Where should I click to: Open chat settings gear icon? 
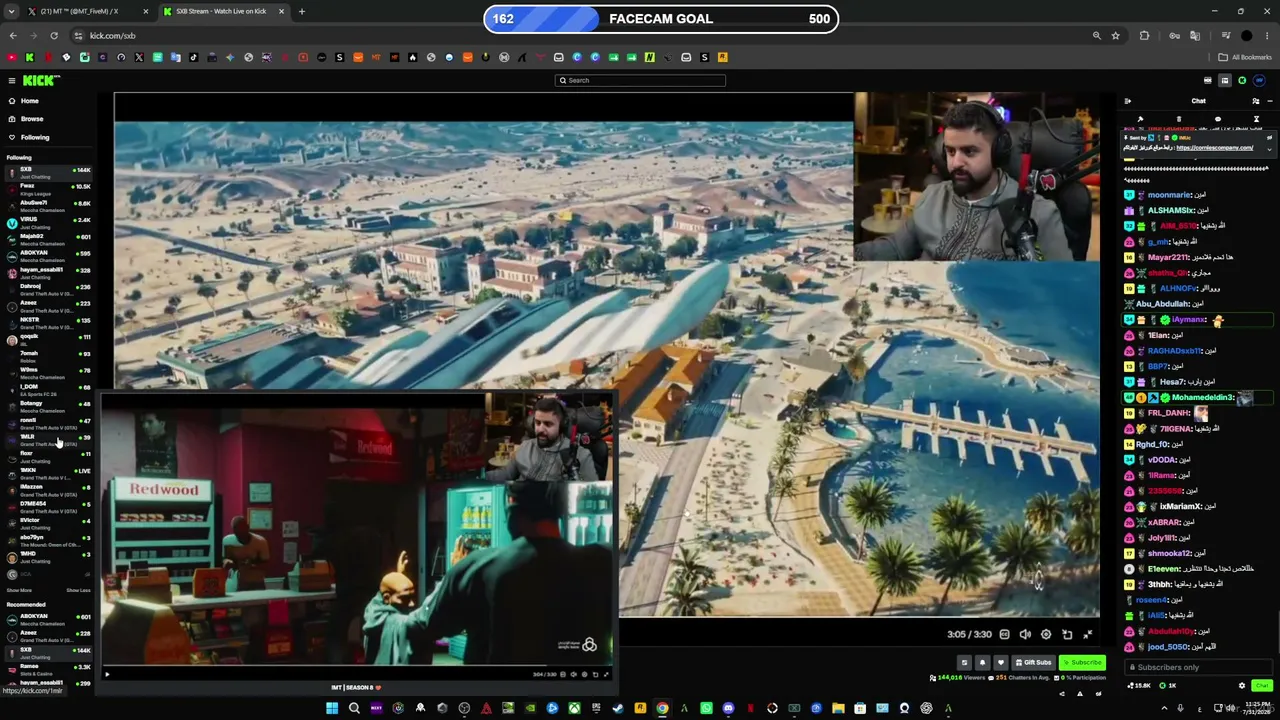1242,686
